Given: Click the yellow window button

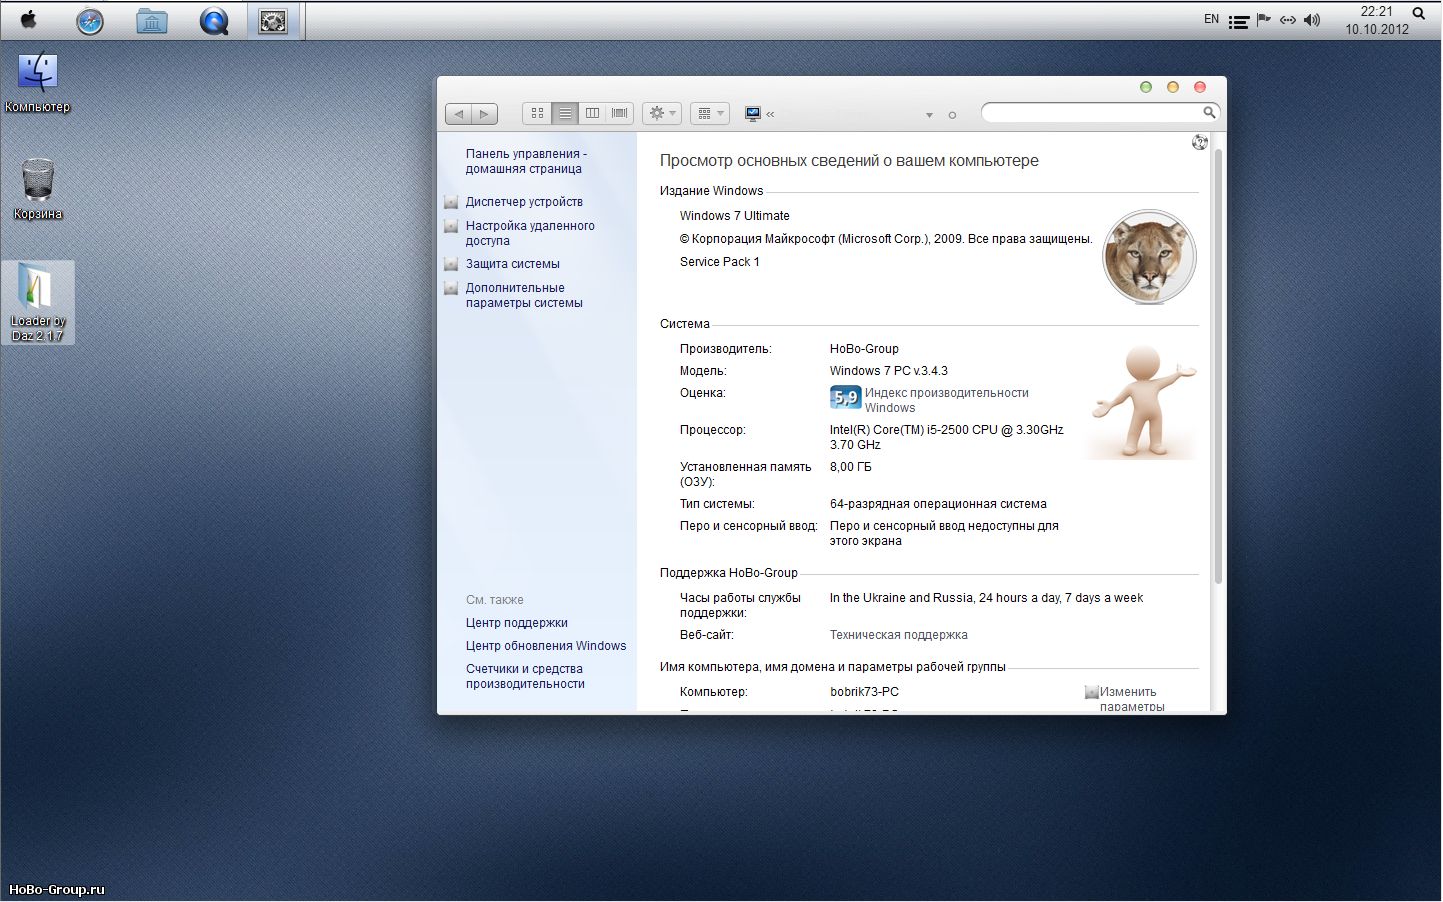Looking at the screenshot, I should [x=1173, y=87].
